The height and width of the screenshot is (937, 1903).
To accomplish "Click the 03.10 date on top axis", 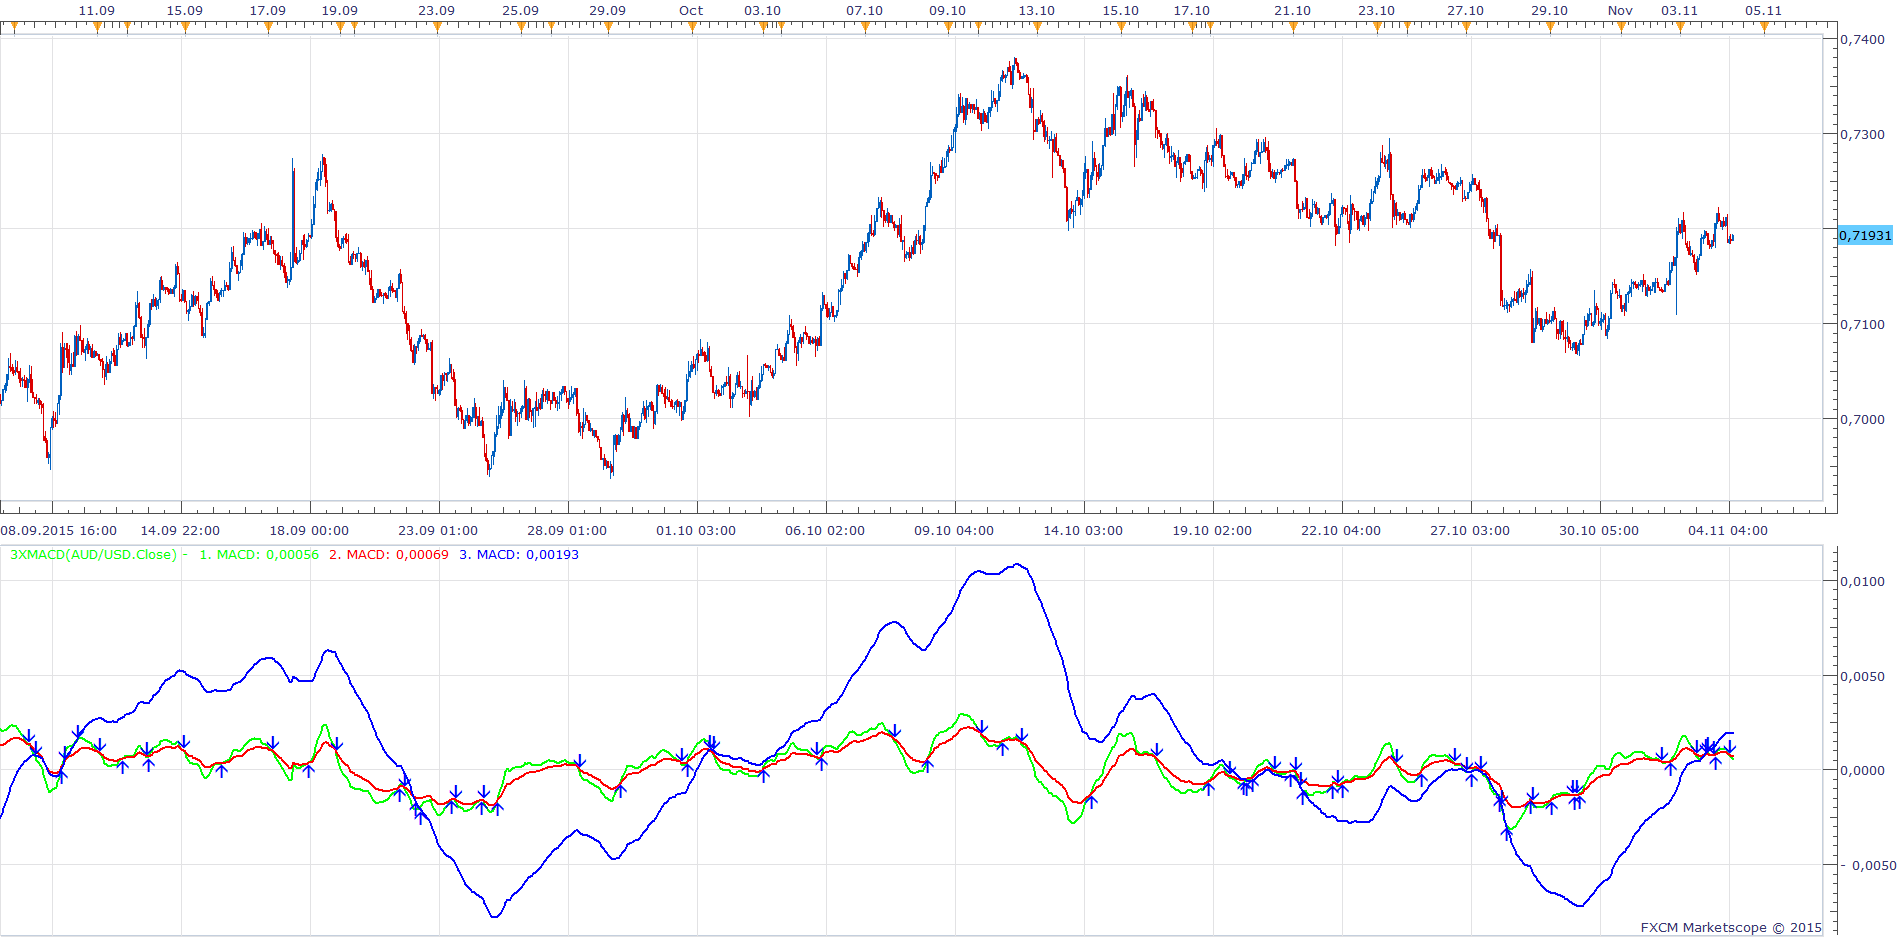I will coord(763,11).
